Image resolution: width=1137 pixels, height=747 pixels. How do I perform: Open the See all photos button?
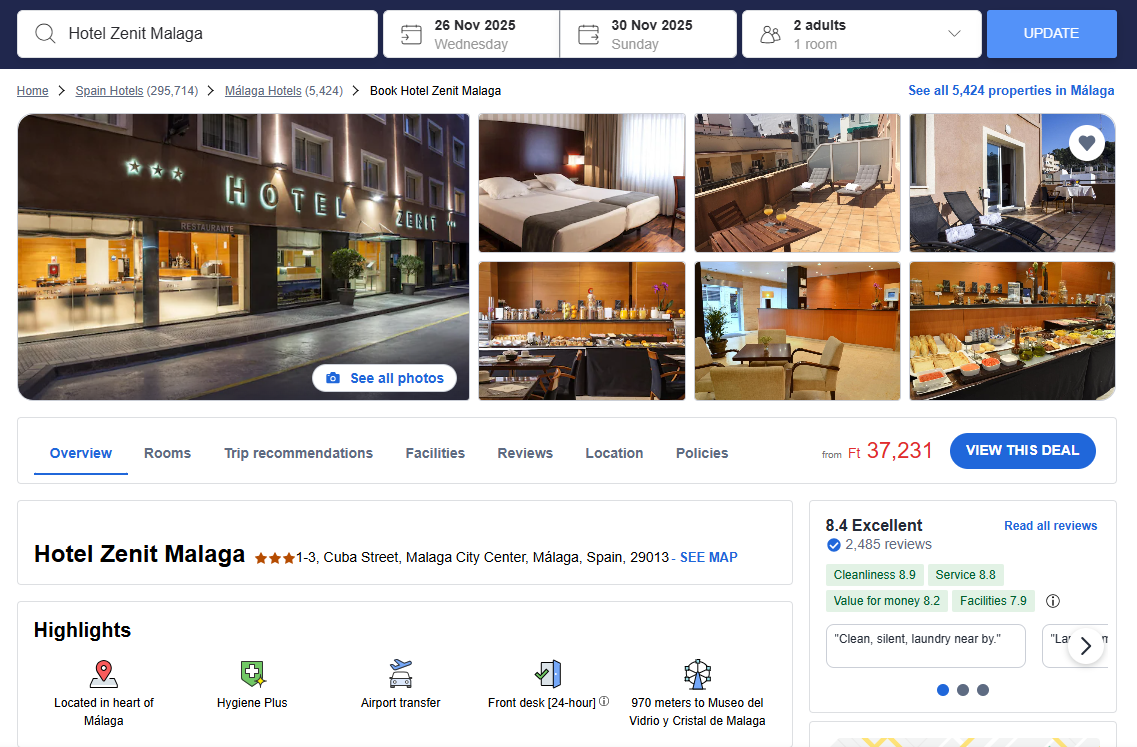pos(384,378)
